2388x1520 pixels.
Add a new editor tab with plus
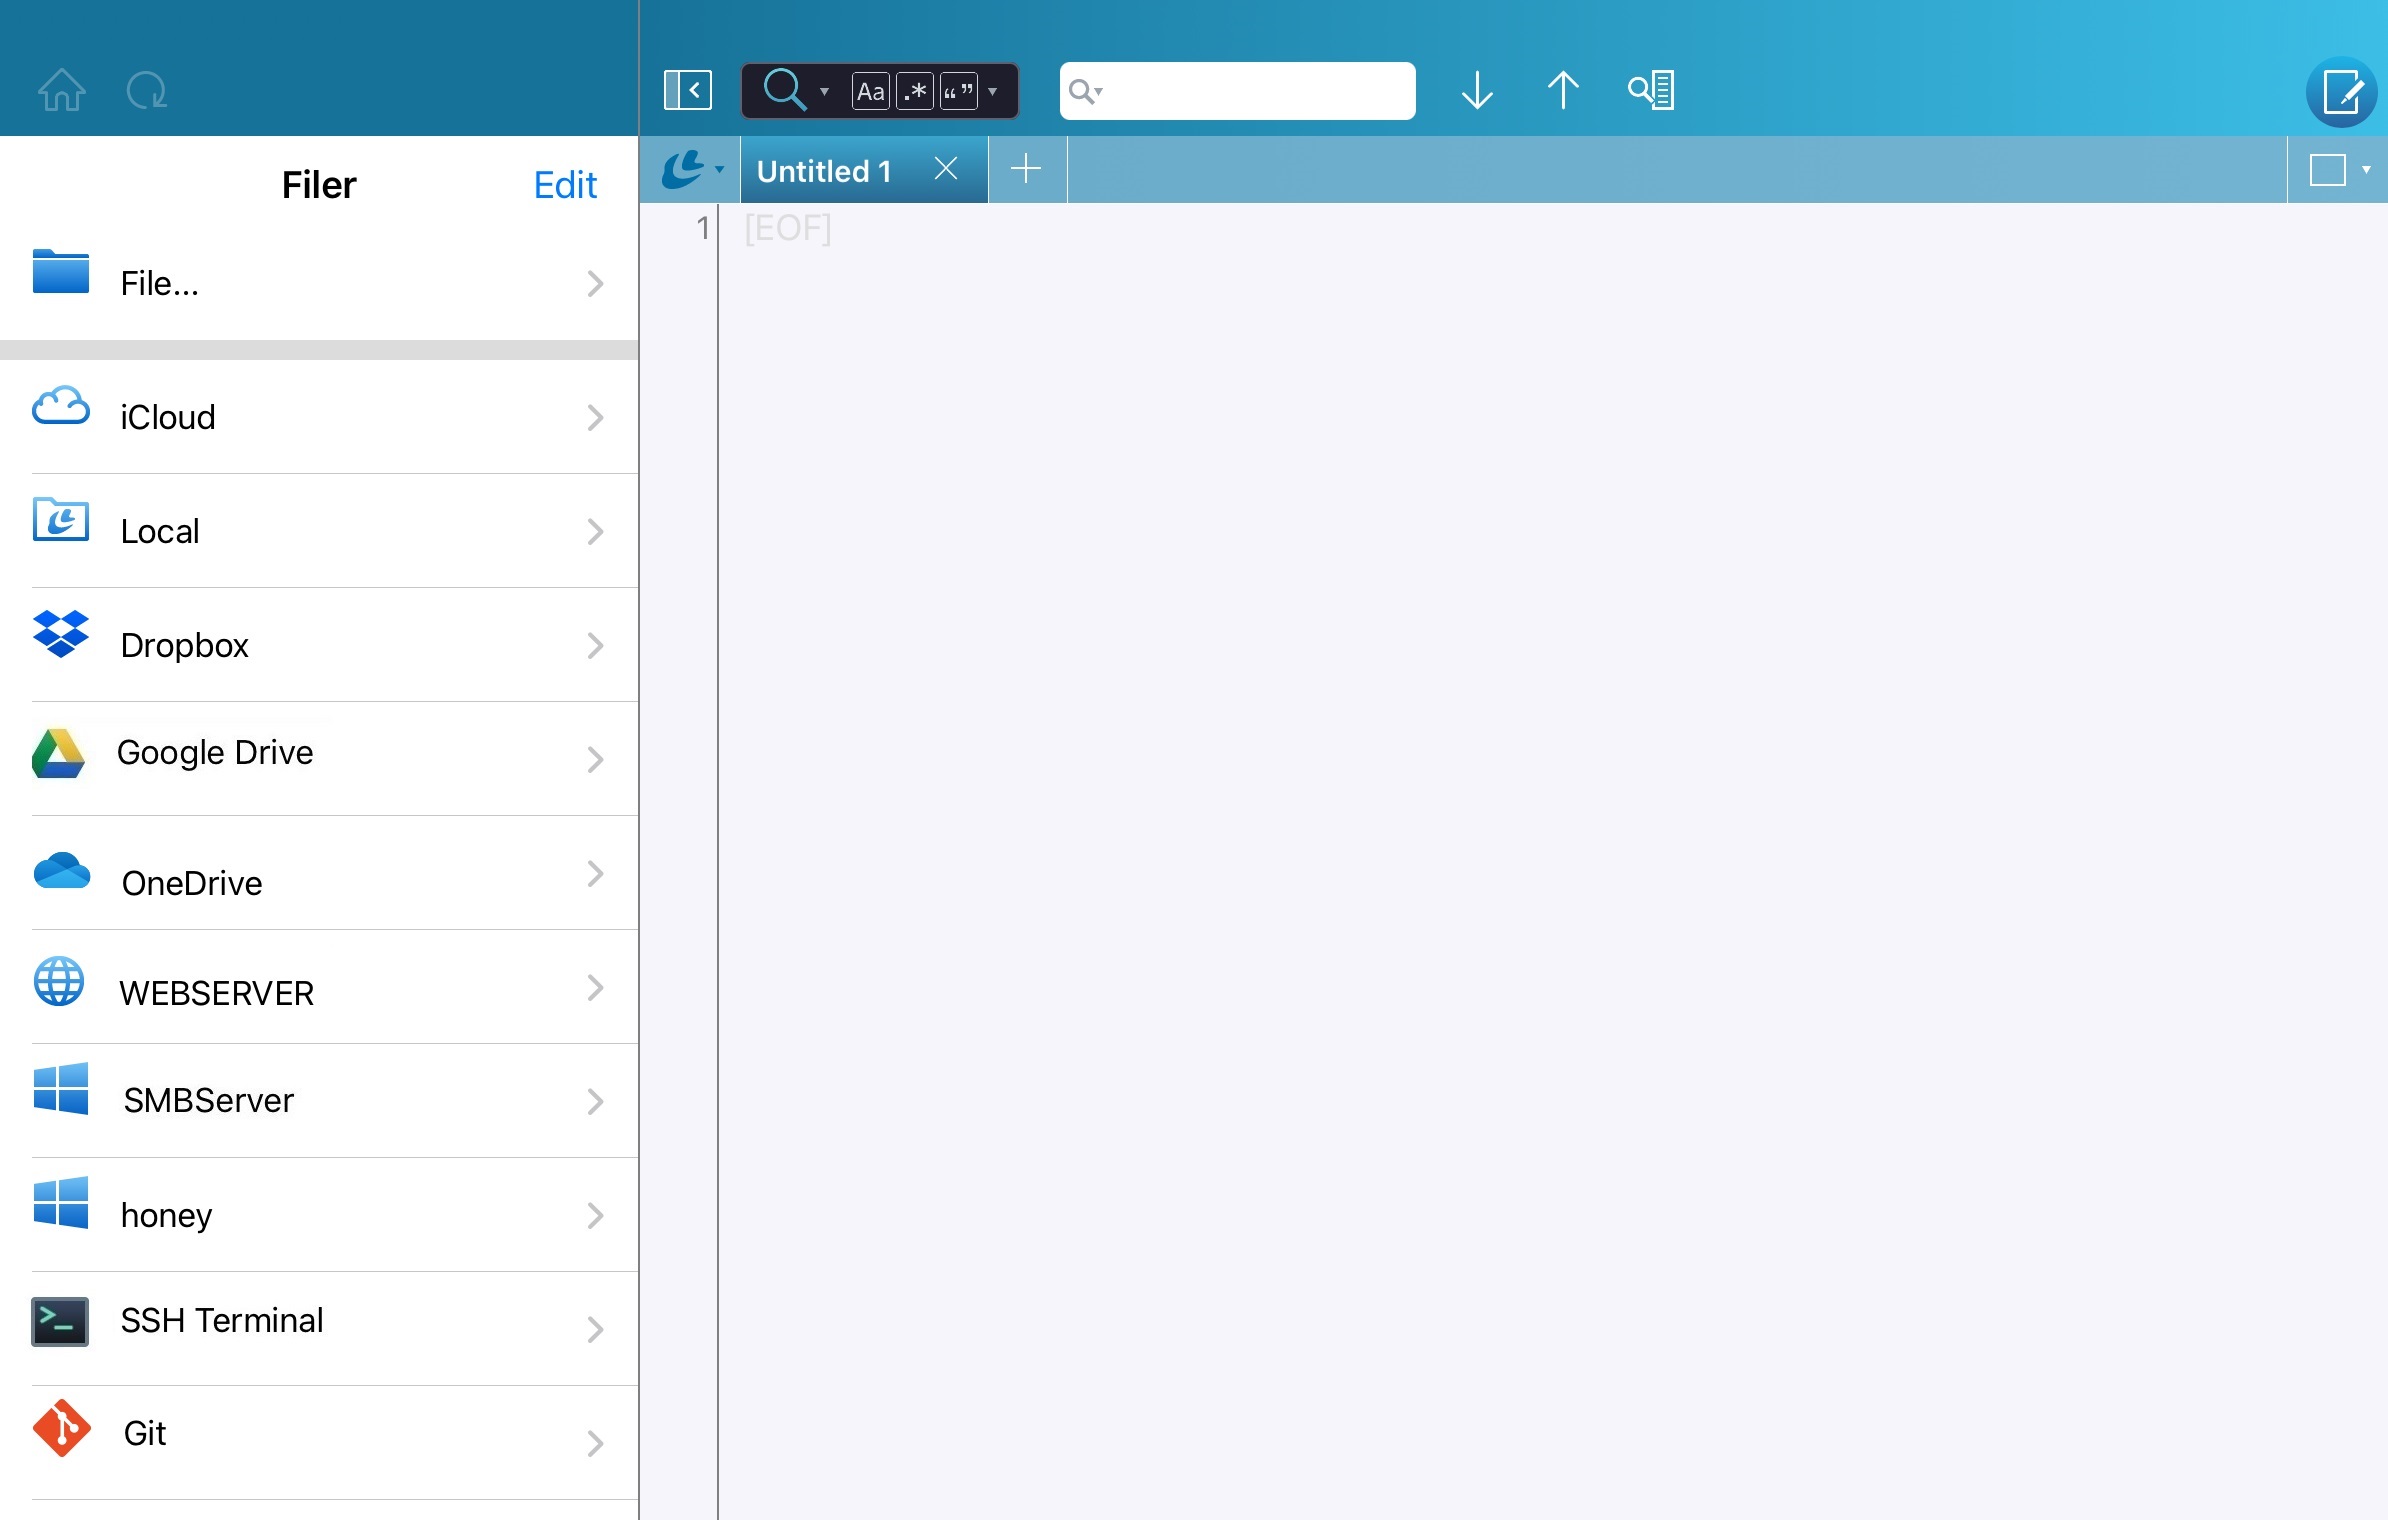1026,169
